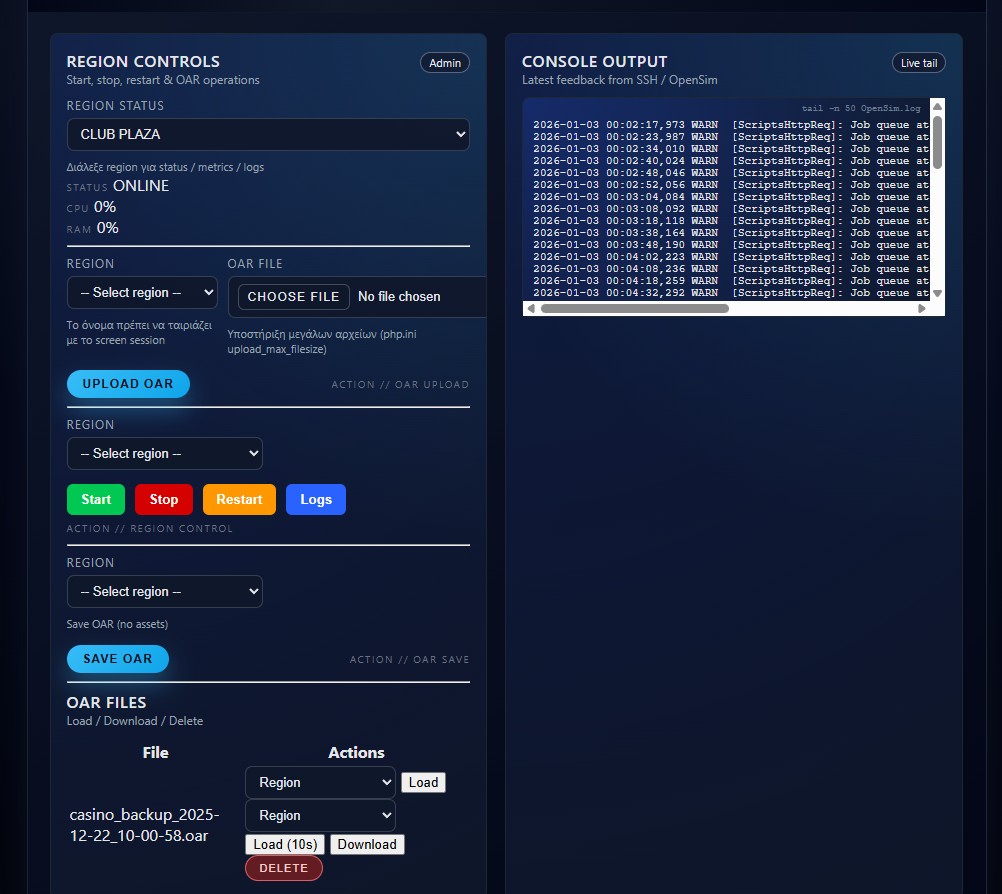This screenshot has height=894, width=1002.
Task: Click the Admin badge
Action: click(445, 63)
